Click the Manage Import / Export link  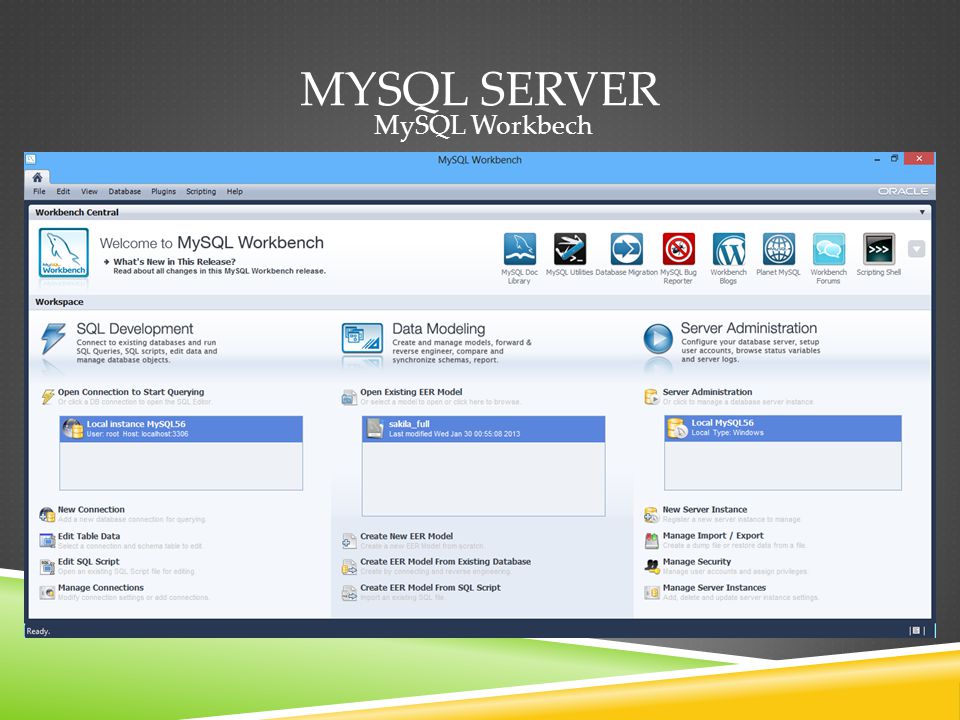coord(713,536)
